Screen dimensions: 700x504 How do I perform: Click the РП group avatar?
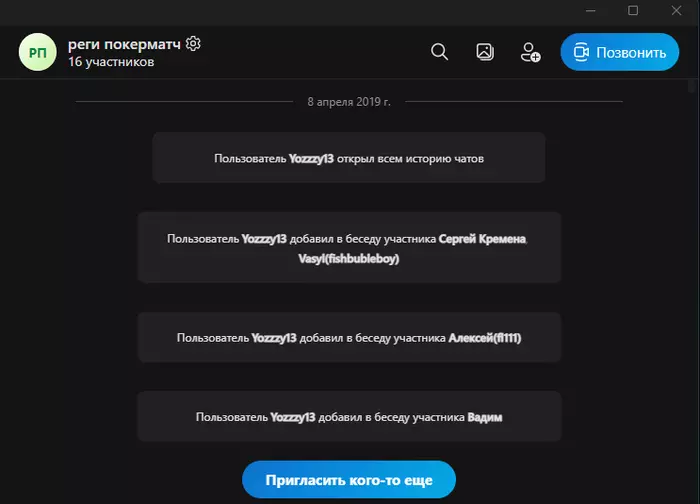point(38,52)
